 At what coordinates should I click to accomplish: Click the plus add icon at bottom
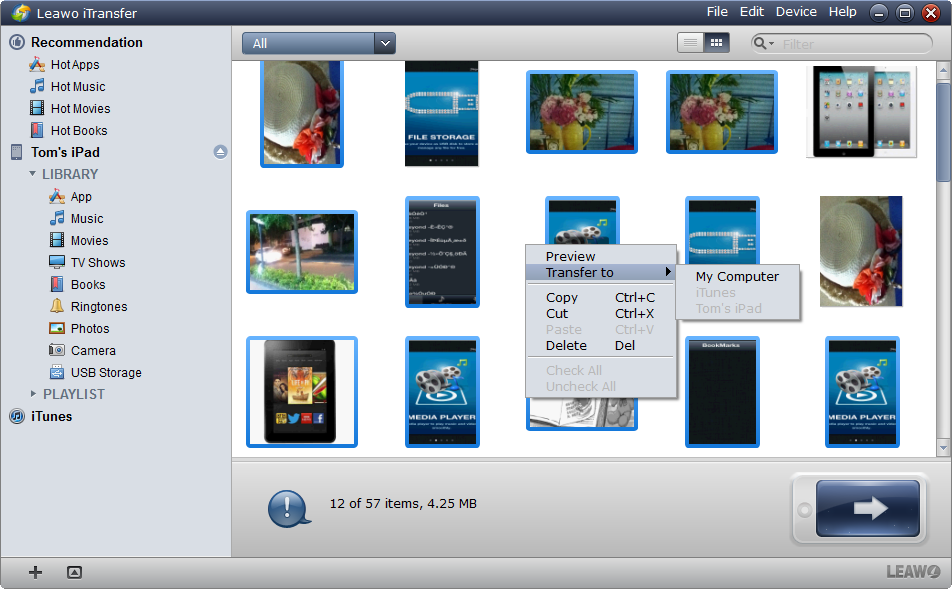pos(35,572)
